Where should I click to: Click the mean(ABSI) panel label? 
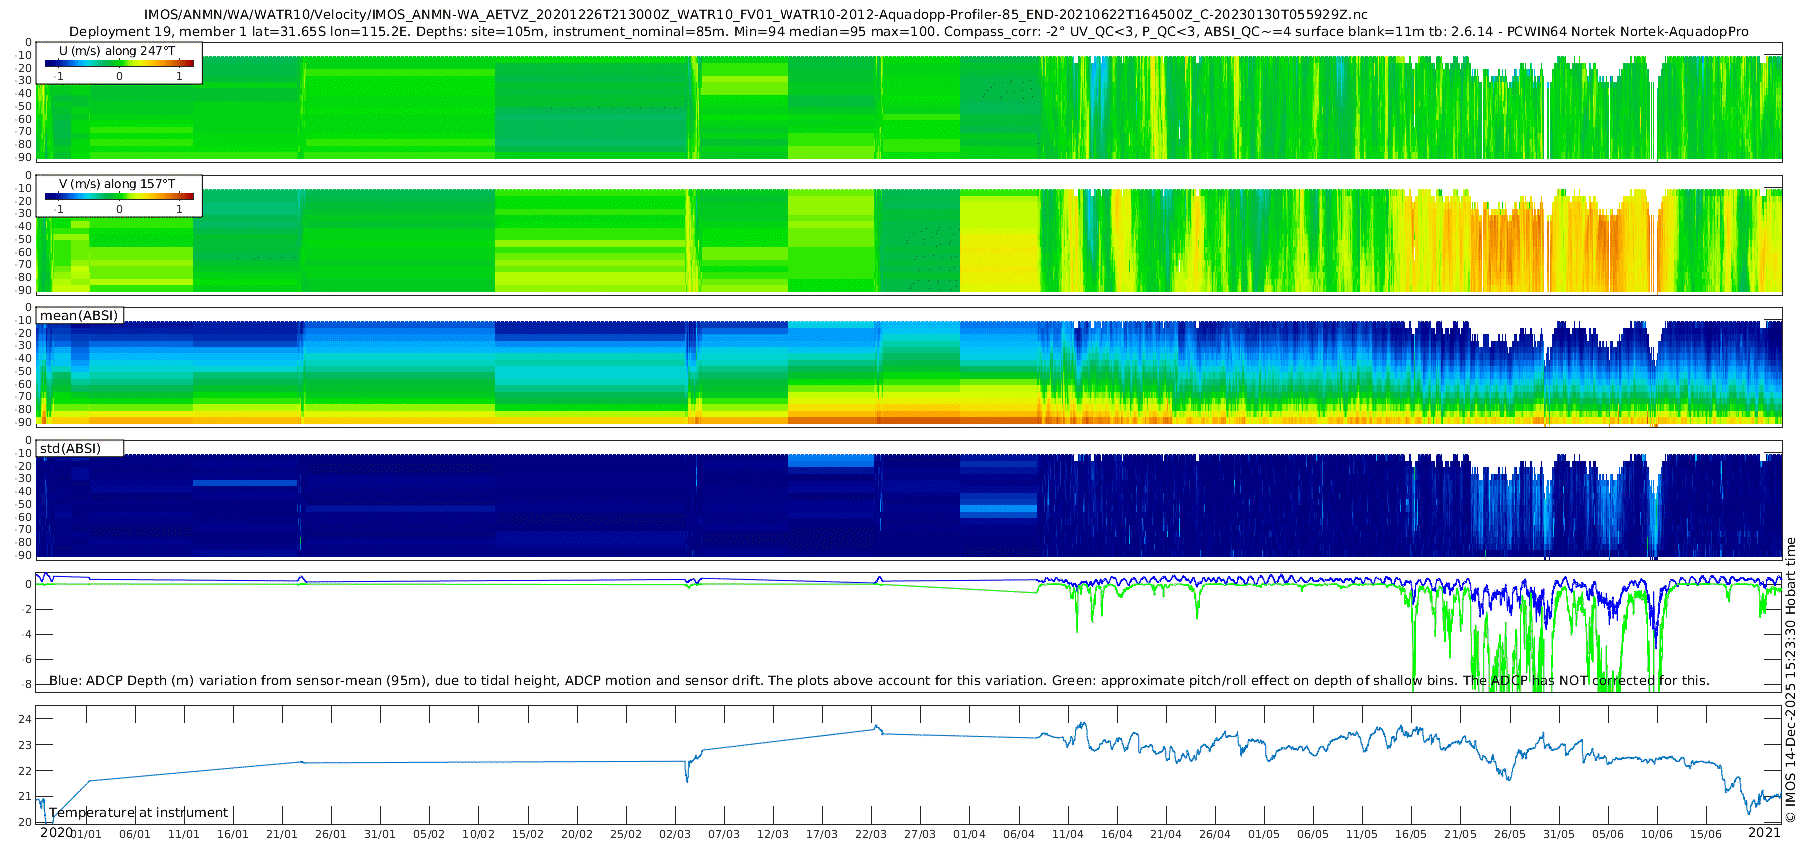click(x=79, y=315)
